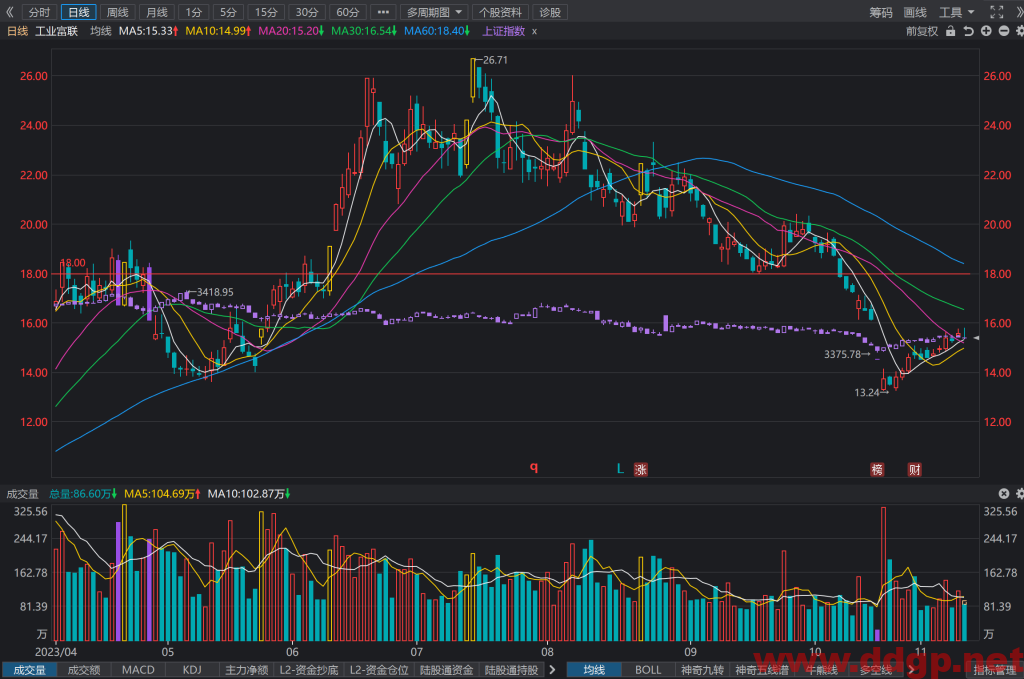Click the 13.24 low price label
This screenshot has height=679, width=1024.
coord(867,392)
